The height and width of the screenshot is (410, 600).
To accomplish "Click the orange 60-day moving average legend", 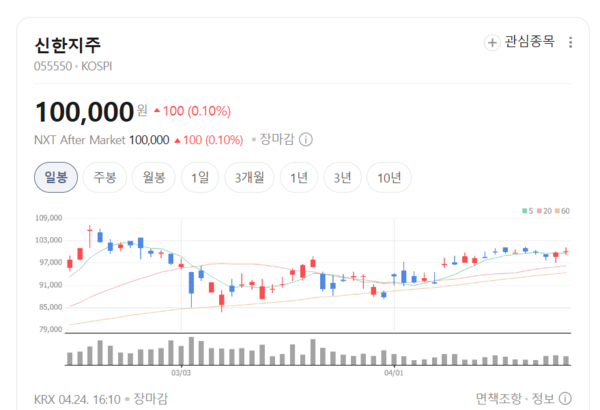I will 561,211.
